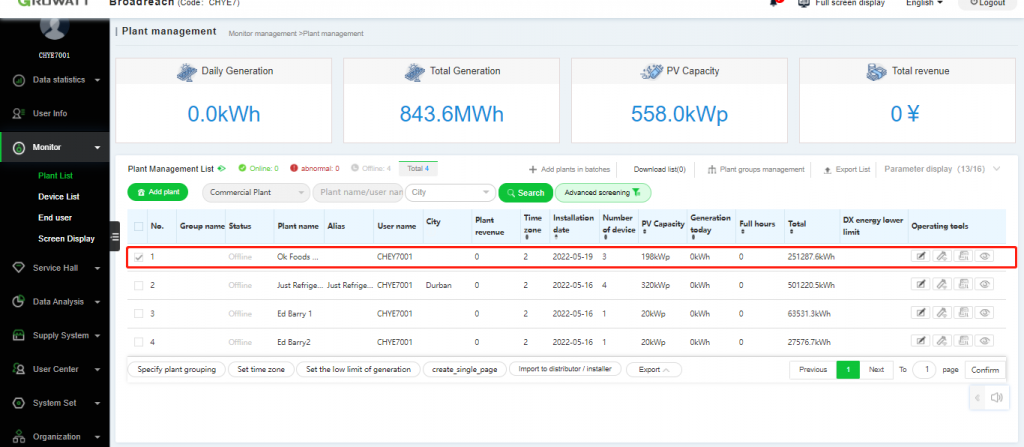
Task: Filter by Online: 0 tab
Action: coord(259,169)
